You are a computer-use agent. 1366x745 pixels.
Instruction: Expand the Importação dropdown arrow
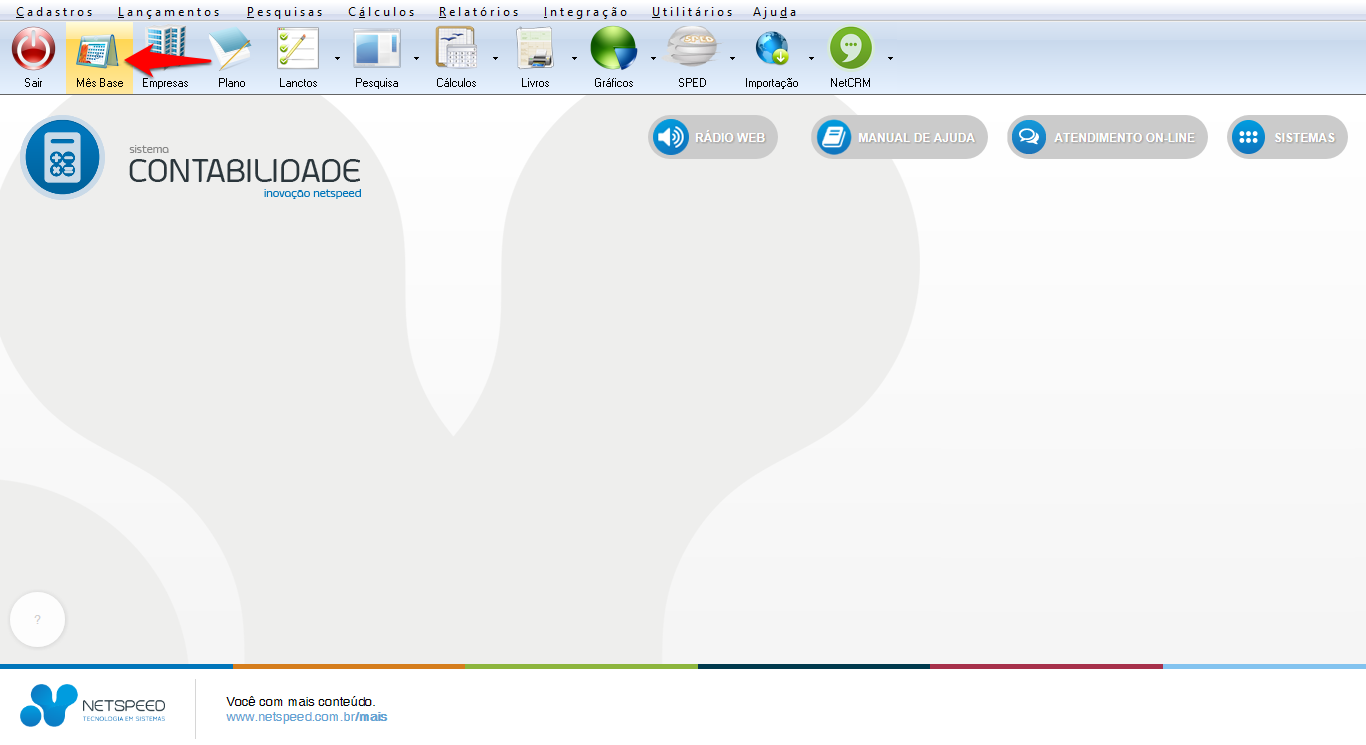point(811,58)
